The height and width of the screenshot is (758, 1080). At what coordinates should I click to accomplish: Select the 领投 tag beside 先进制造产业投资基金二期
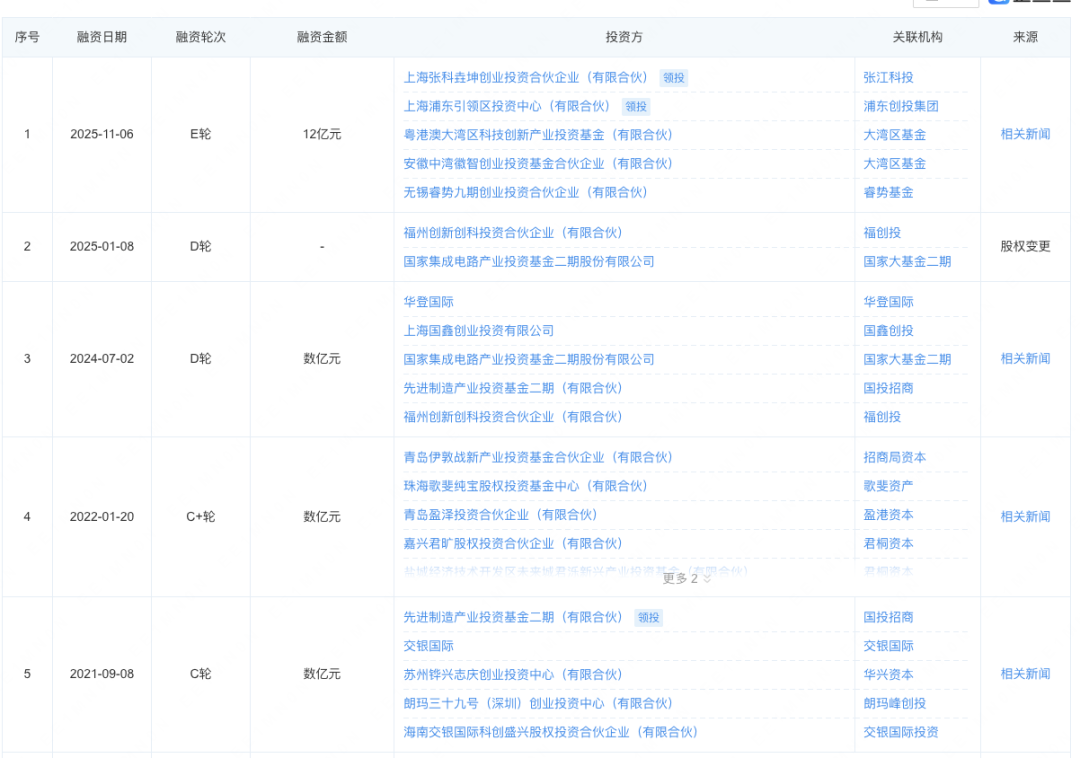click(x=648, y=618)
